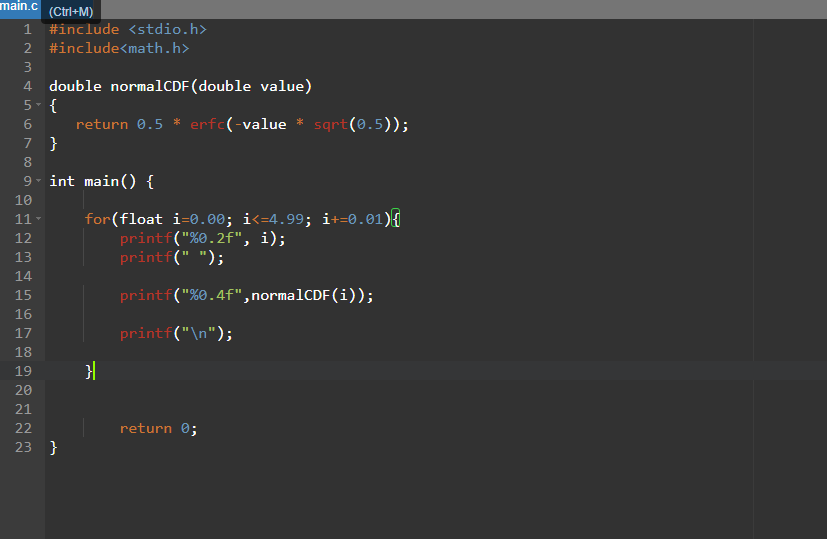Click the 'erfc' function call on line 6
827x539 pixels.
(207, 124)
